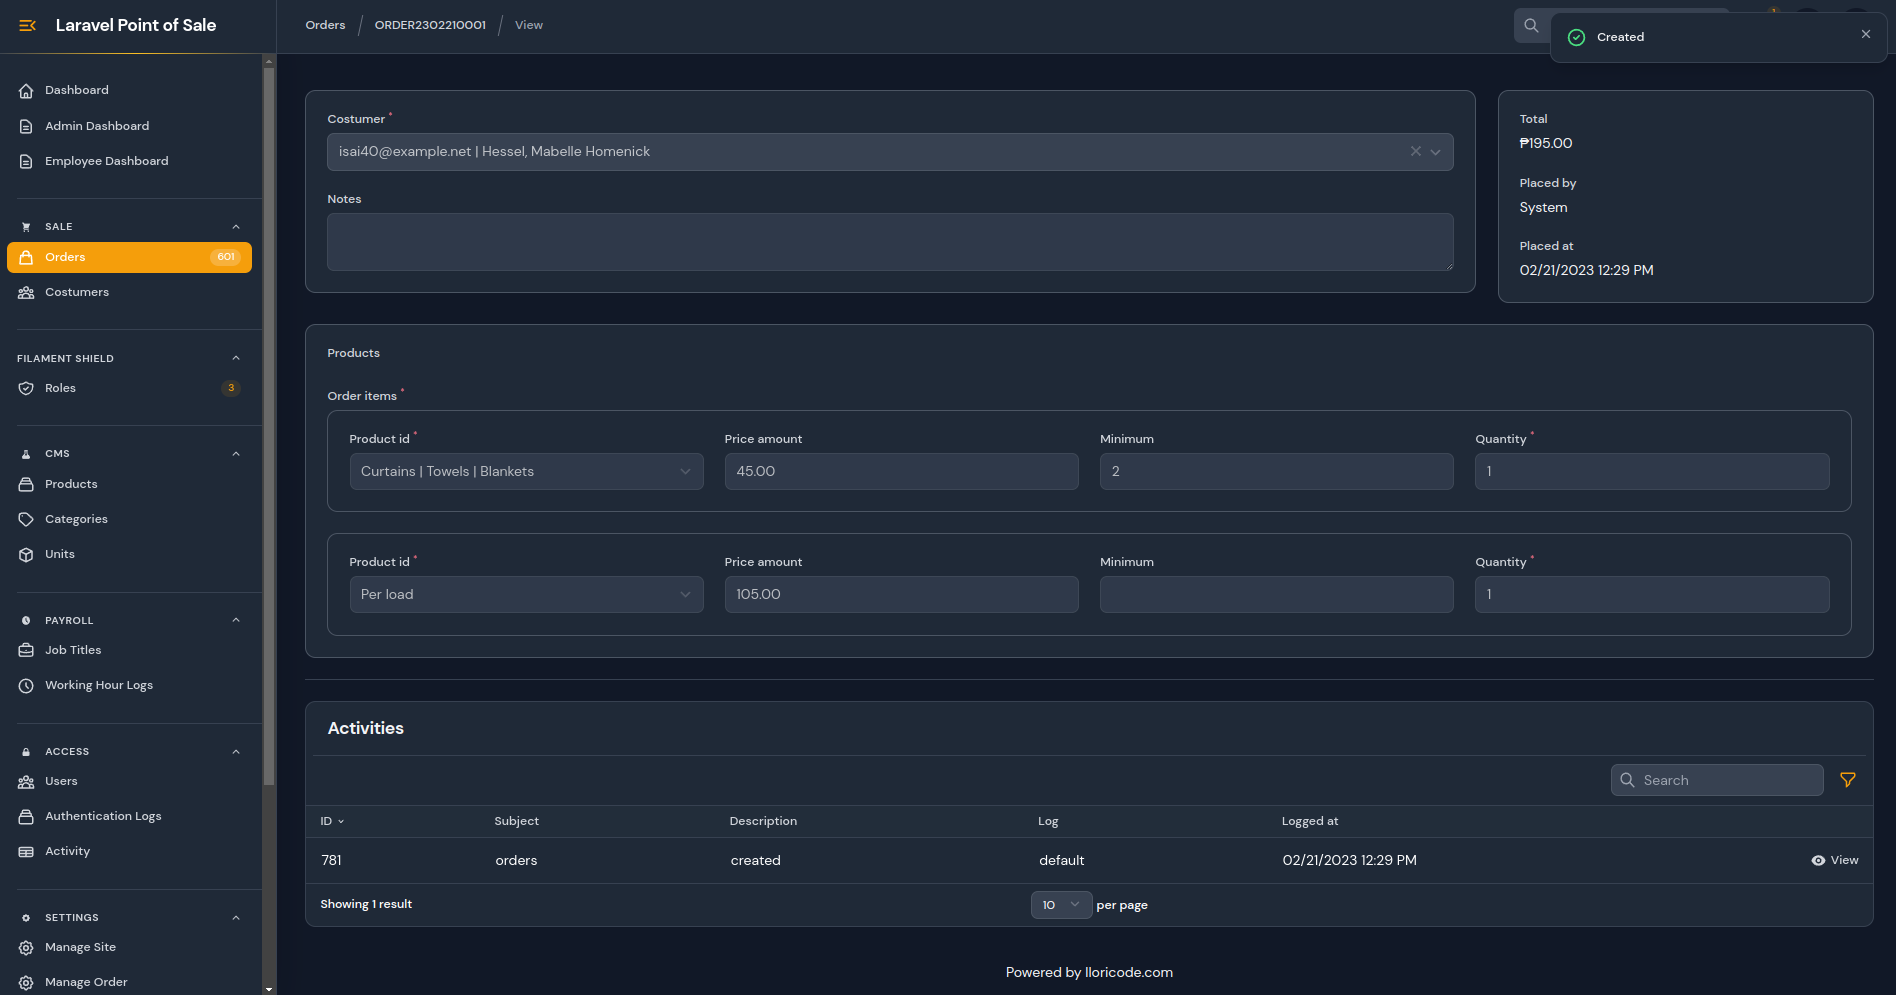
Task: Open the Working Hour Logs page
Action: pos(99,685)
